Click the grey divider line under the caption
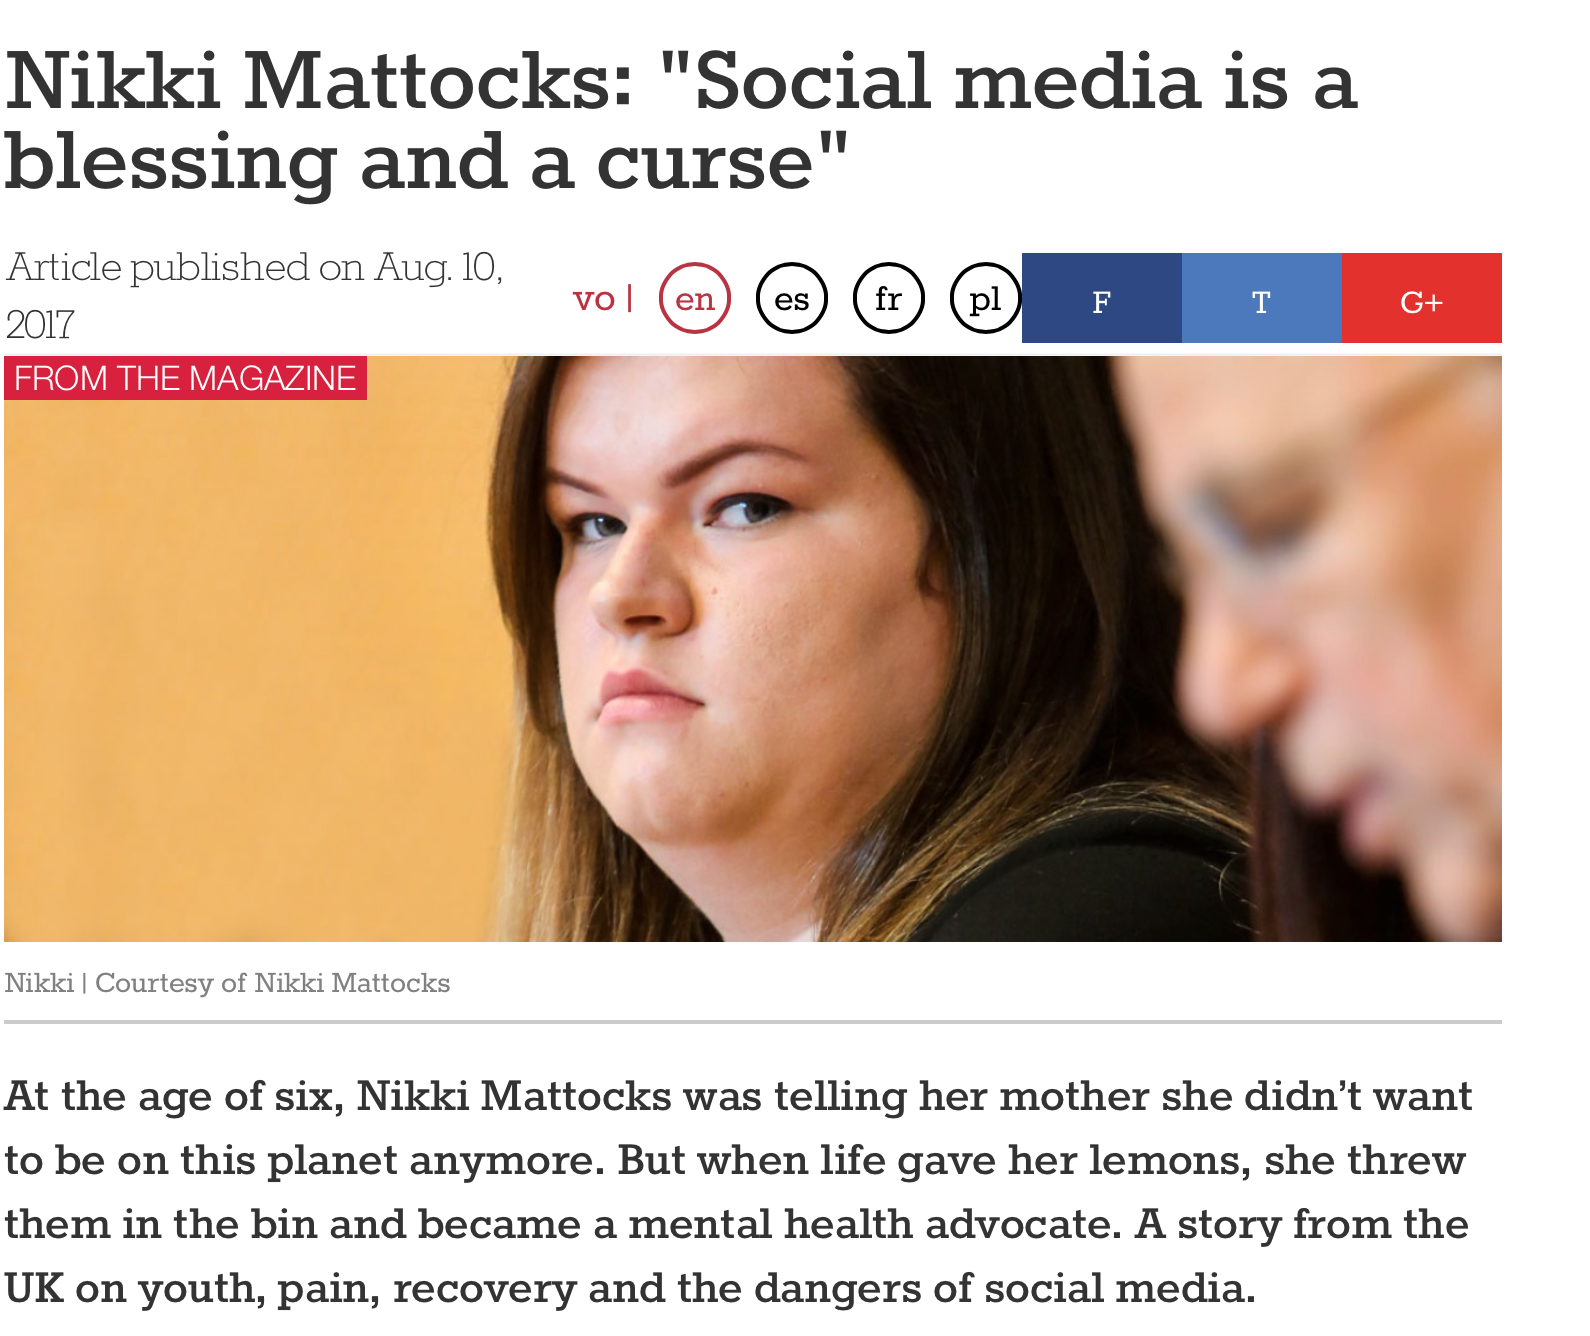Image resolution: width=1590 pixels, height=1336 pixels. pyautogui.click(x=753, y=1022)
